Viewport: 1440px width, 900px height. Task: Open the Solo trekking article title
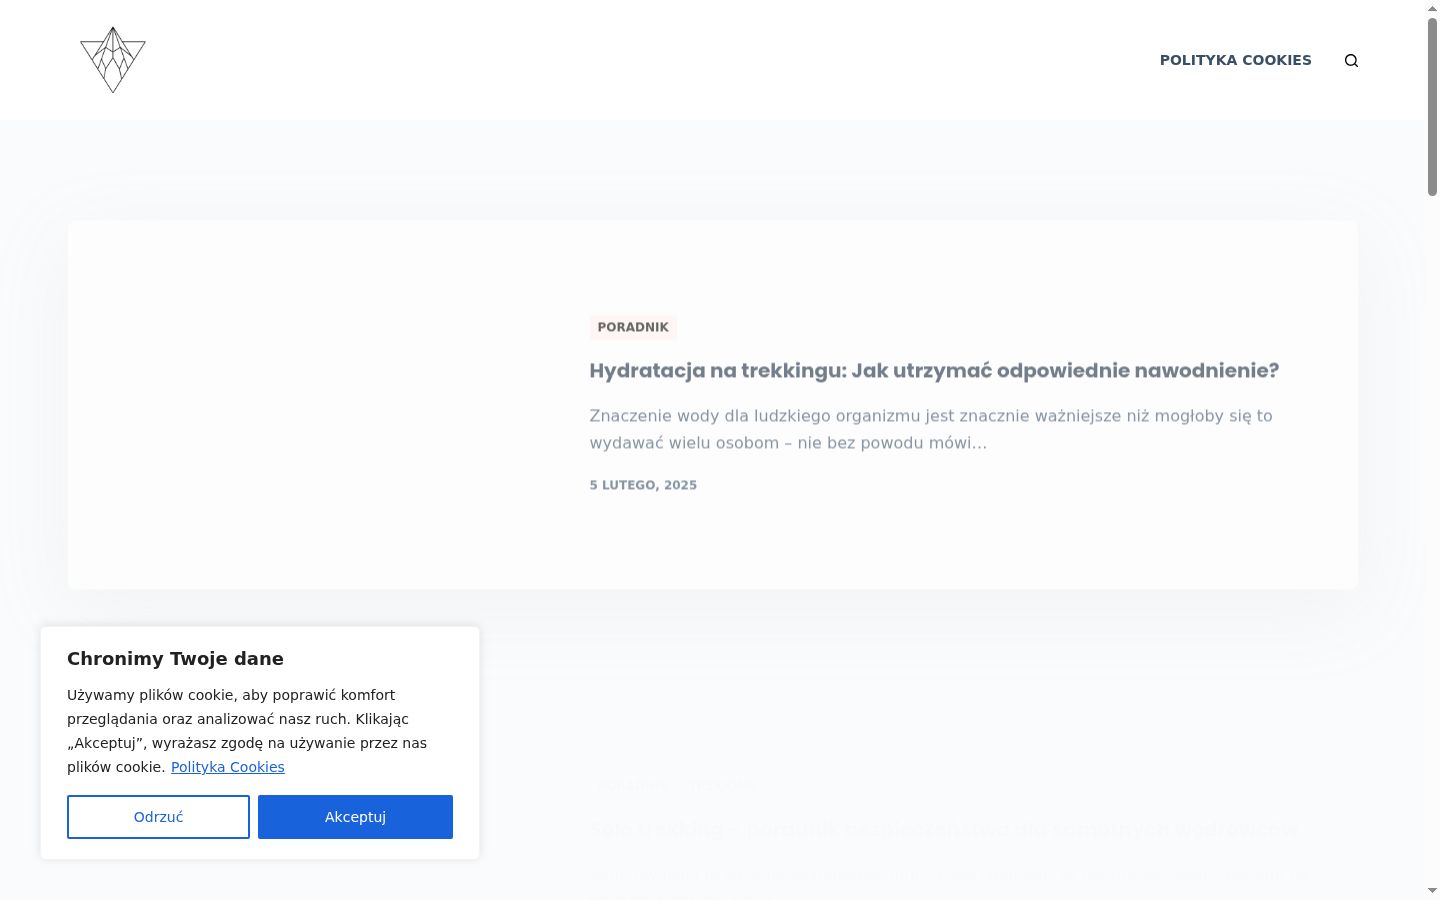943,830
